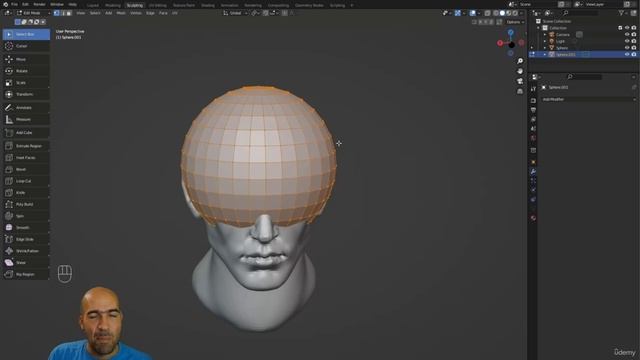The width and height of the screenshot is (640, 360).
Task: Select the Loop Cut tool
Action: (x=26, y=181)
